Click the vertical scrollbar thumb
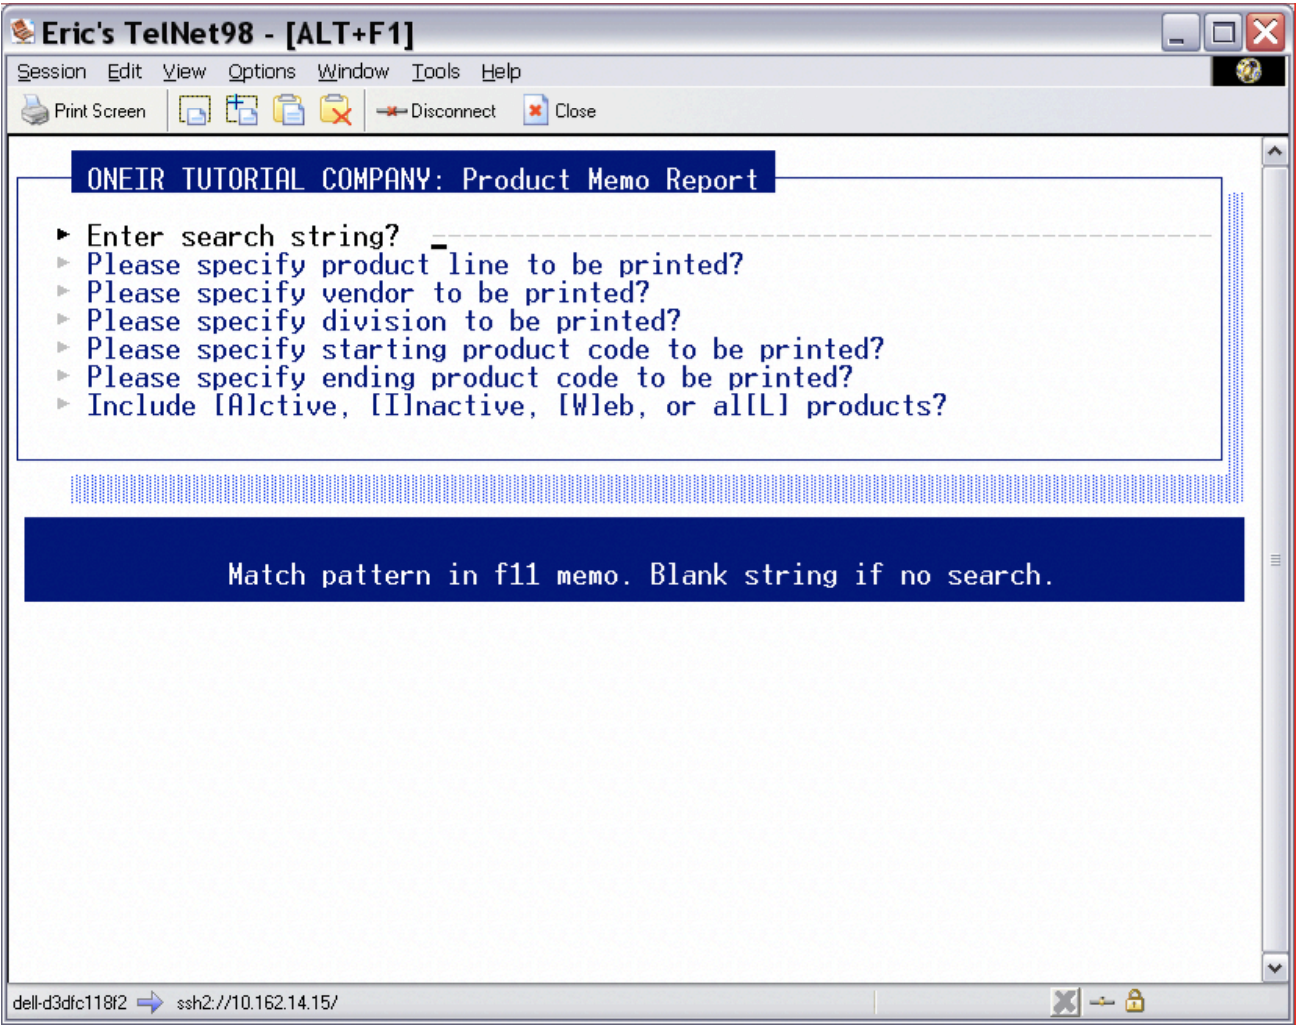Screen dimensions: 1296x1030 tap(1274, 559)
